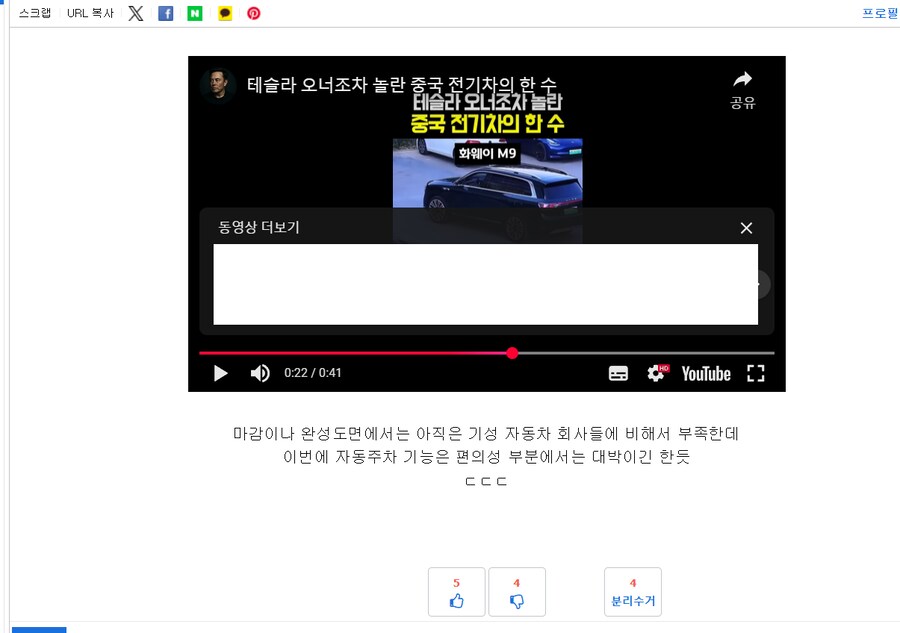Click the thumbs-down dislike button
Viewport: 900px width, 633px height.
[x=517, y=592]
